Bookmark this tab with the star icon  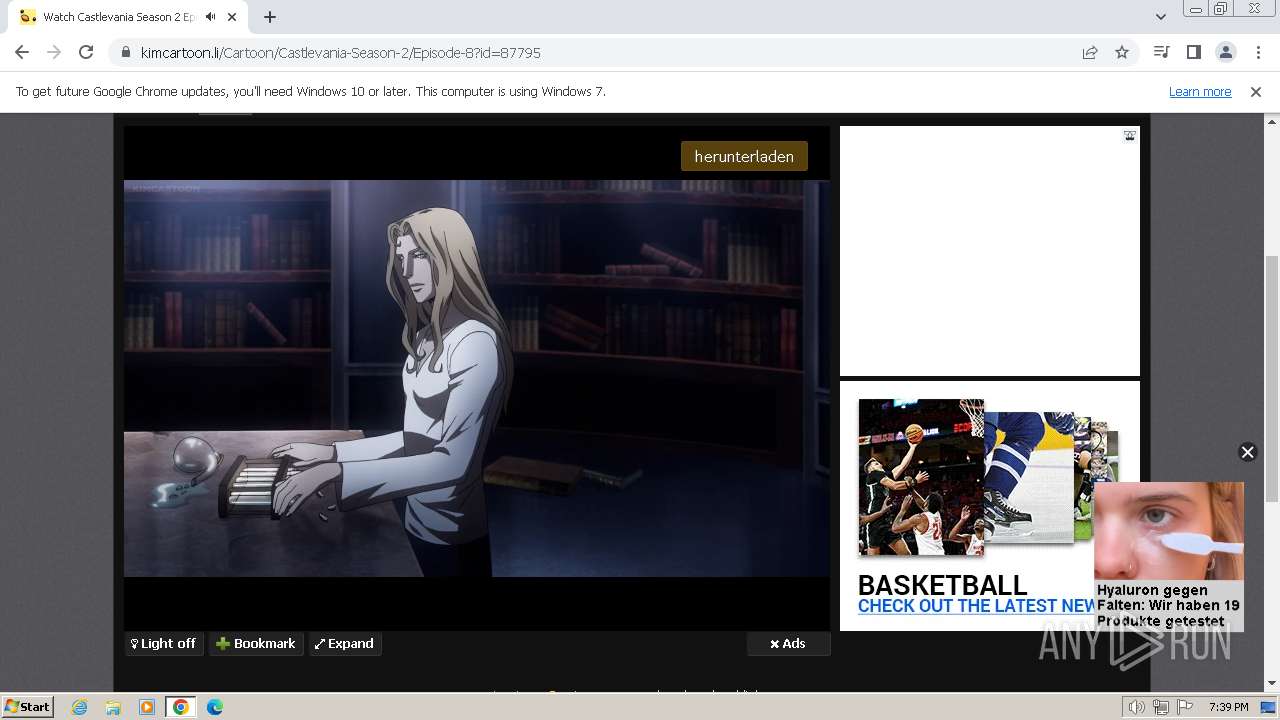[1122, 52]
